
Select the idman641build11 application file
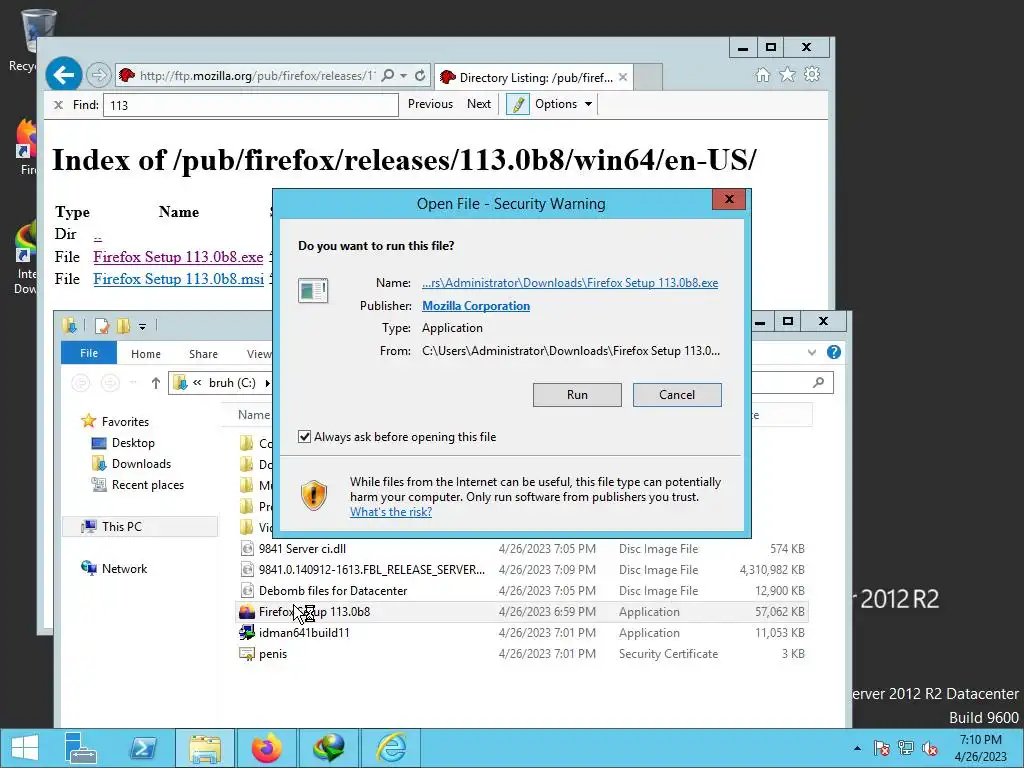tap(522, 632)
